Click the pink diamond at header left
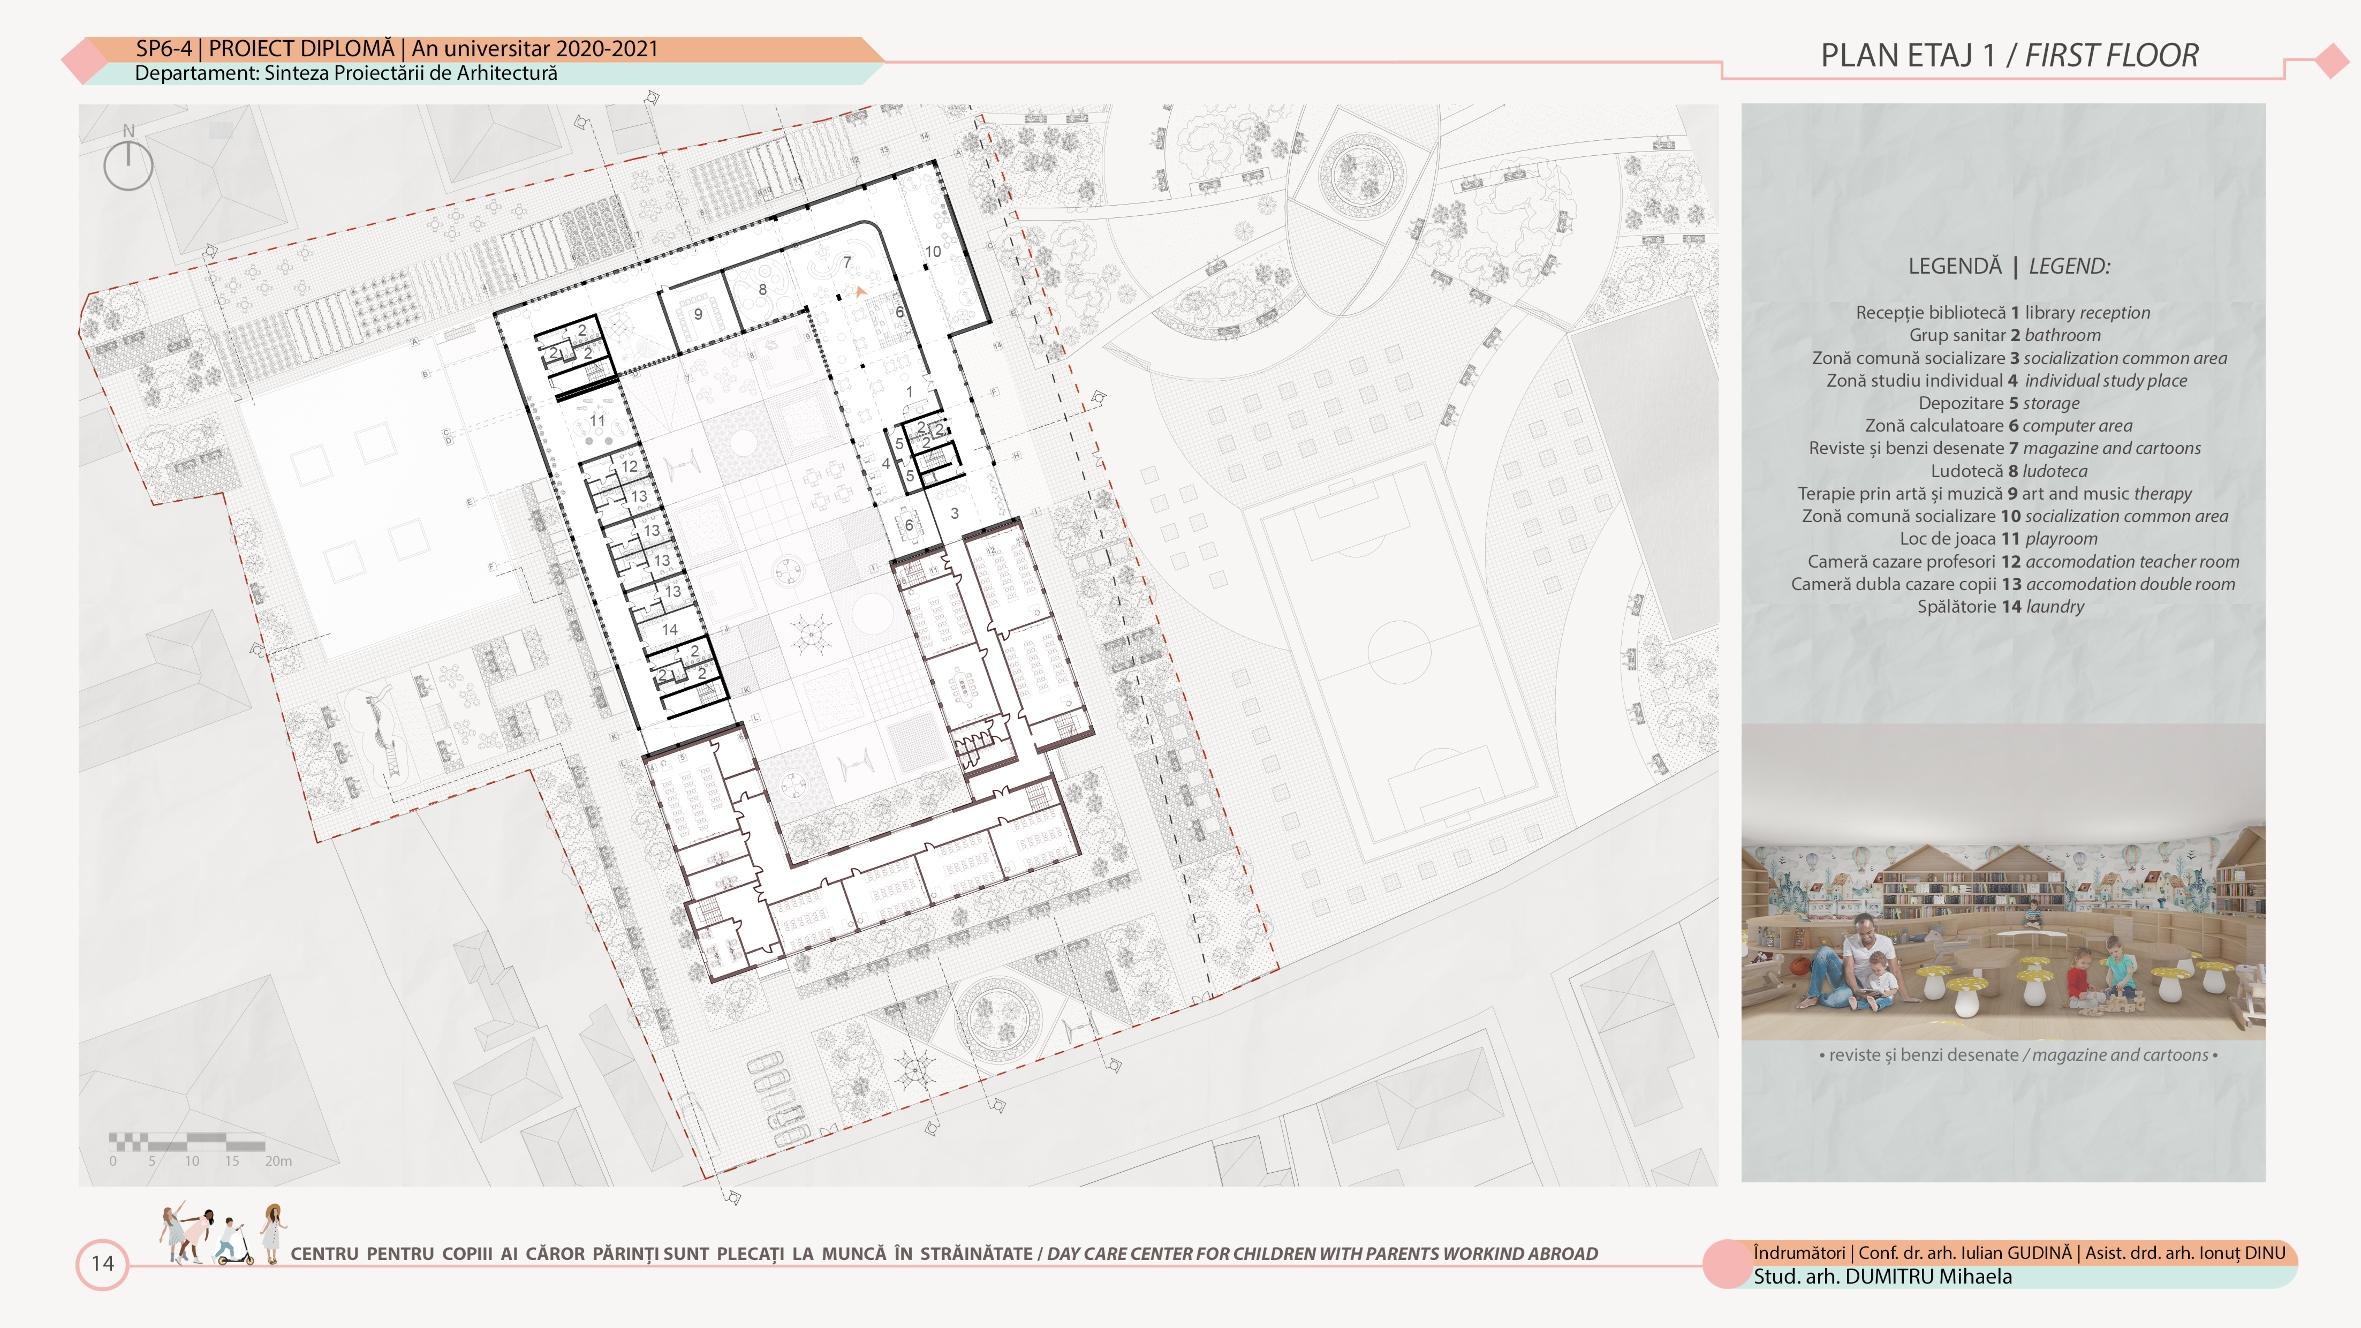This screenshot has width=2361, height=1328. tap(86, 62)
